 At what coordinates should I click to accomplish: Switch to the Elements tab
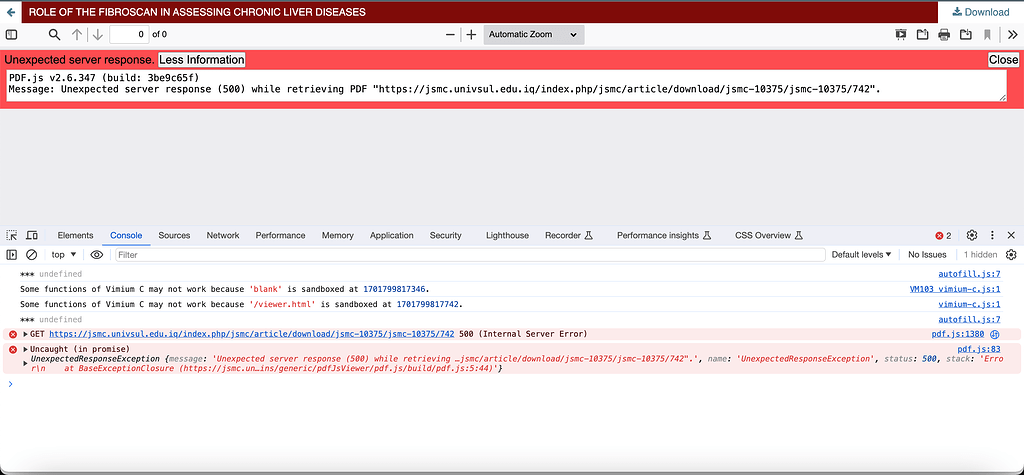click(x=75, y=235)
